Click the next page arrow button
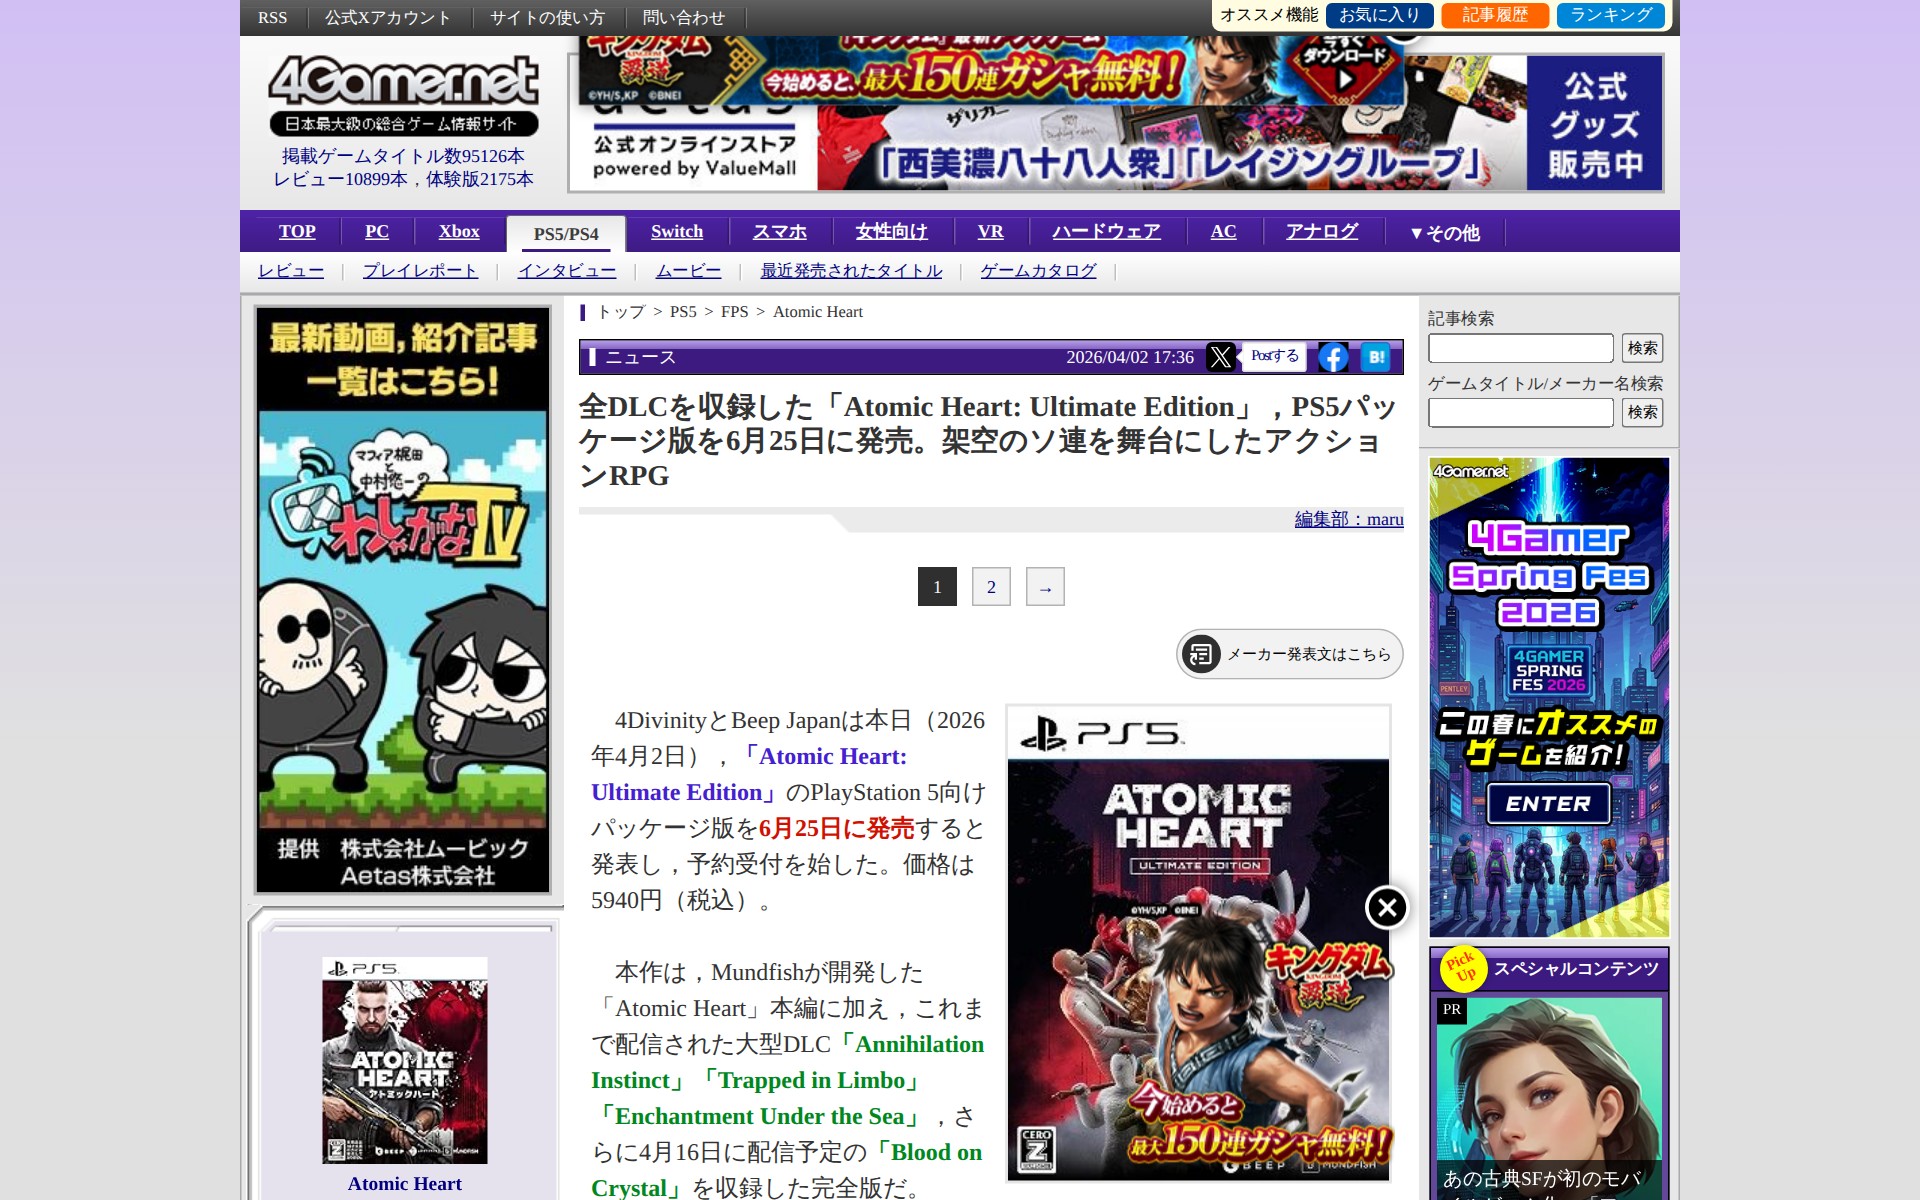This screenshot has width=1920, height=1200. tap(1045, 587)
